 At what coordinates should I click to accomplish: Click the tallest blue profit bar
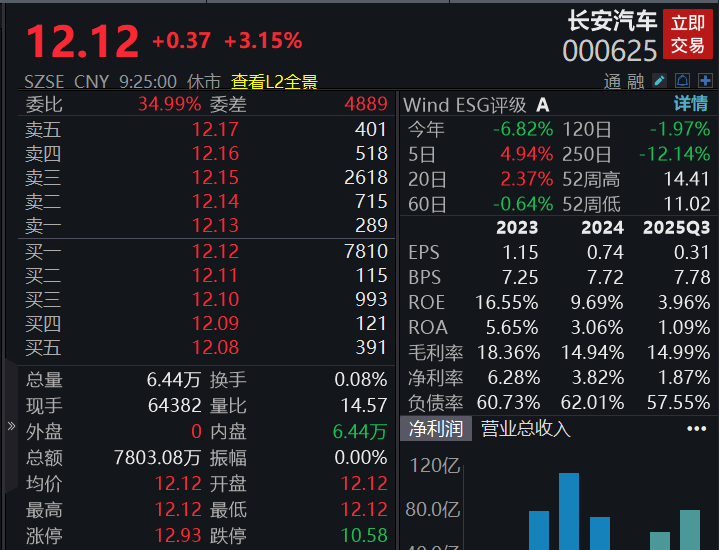pyautogui.click(x=569, y=510)
